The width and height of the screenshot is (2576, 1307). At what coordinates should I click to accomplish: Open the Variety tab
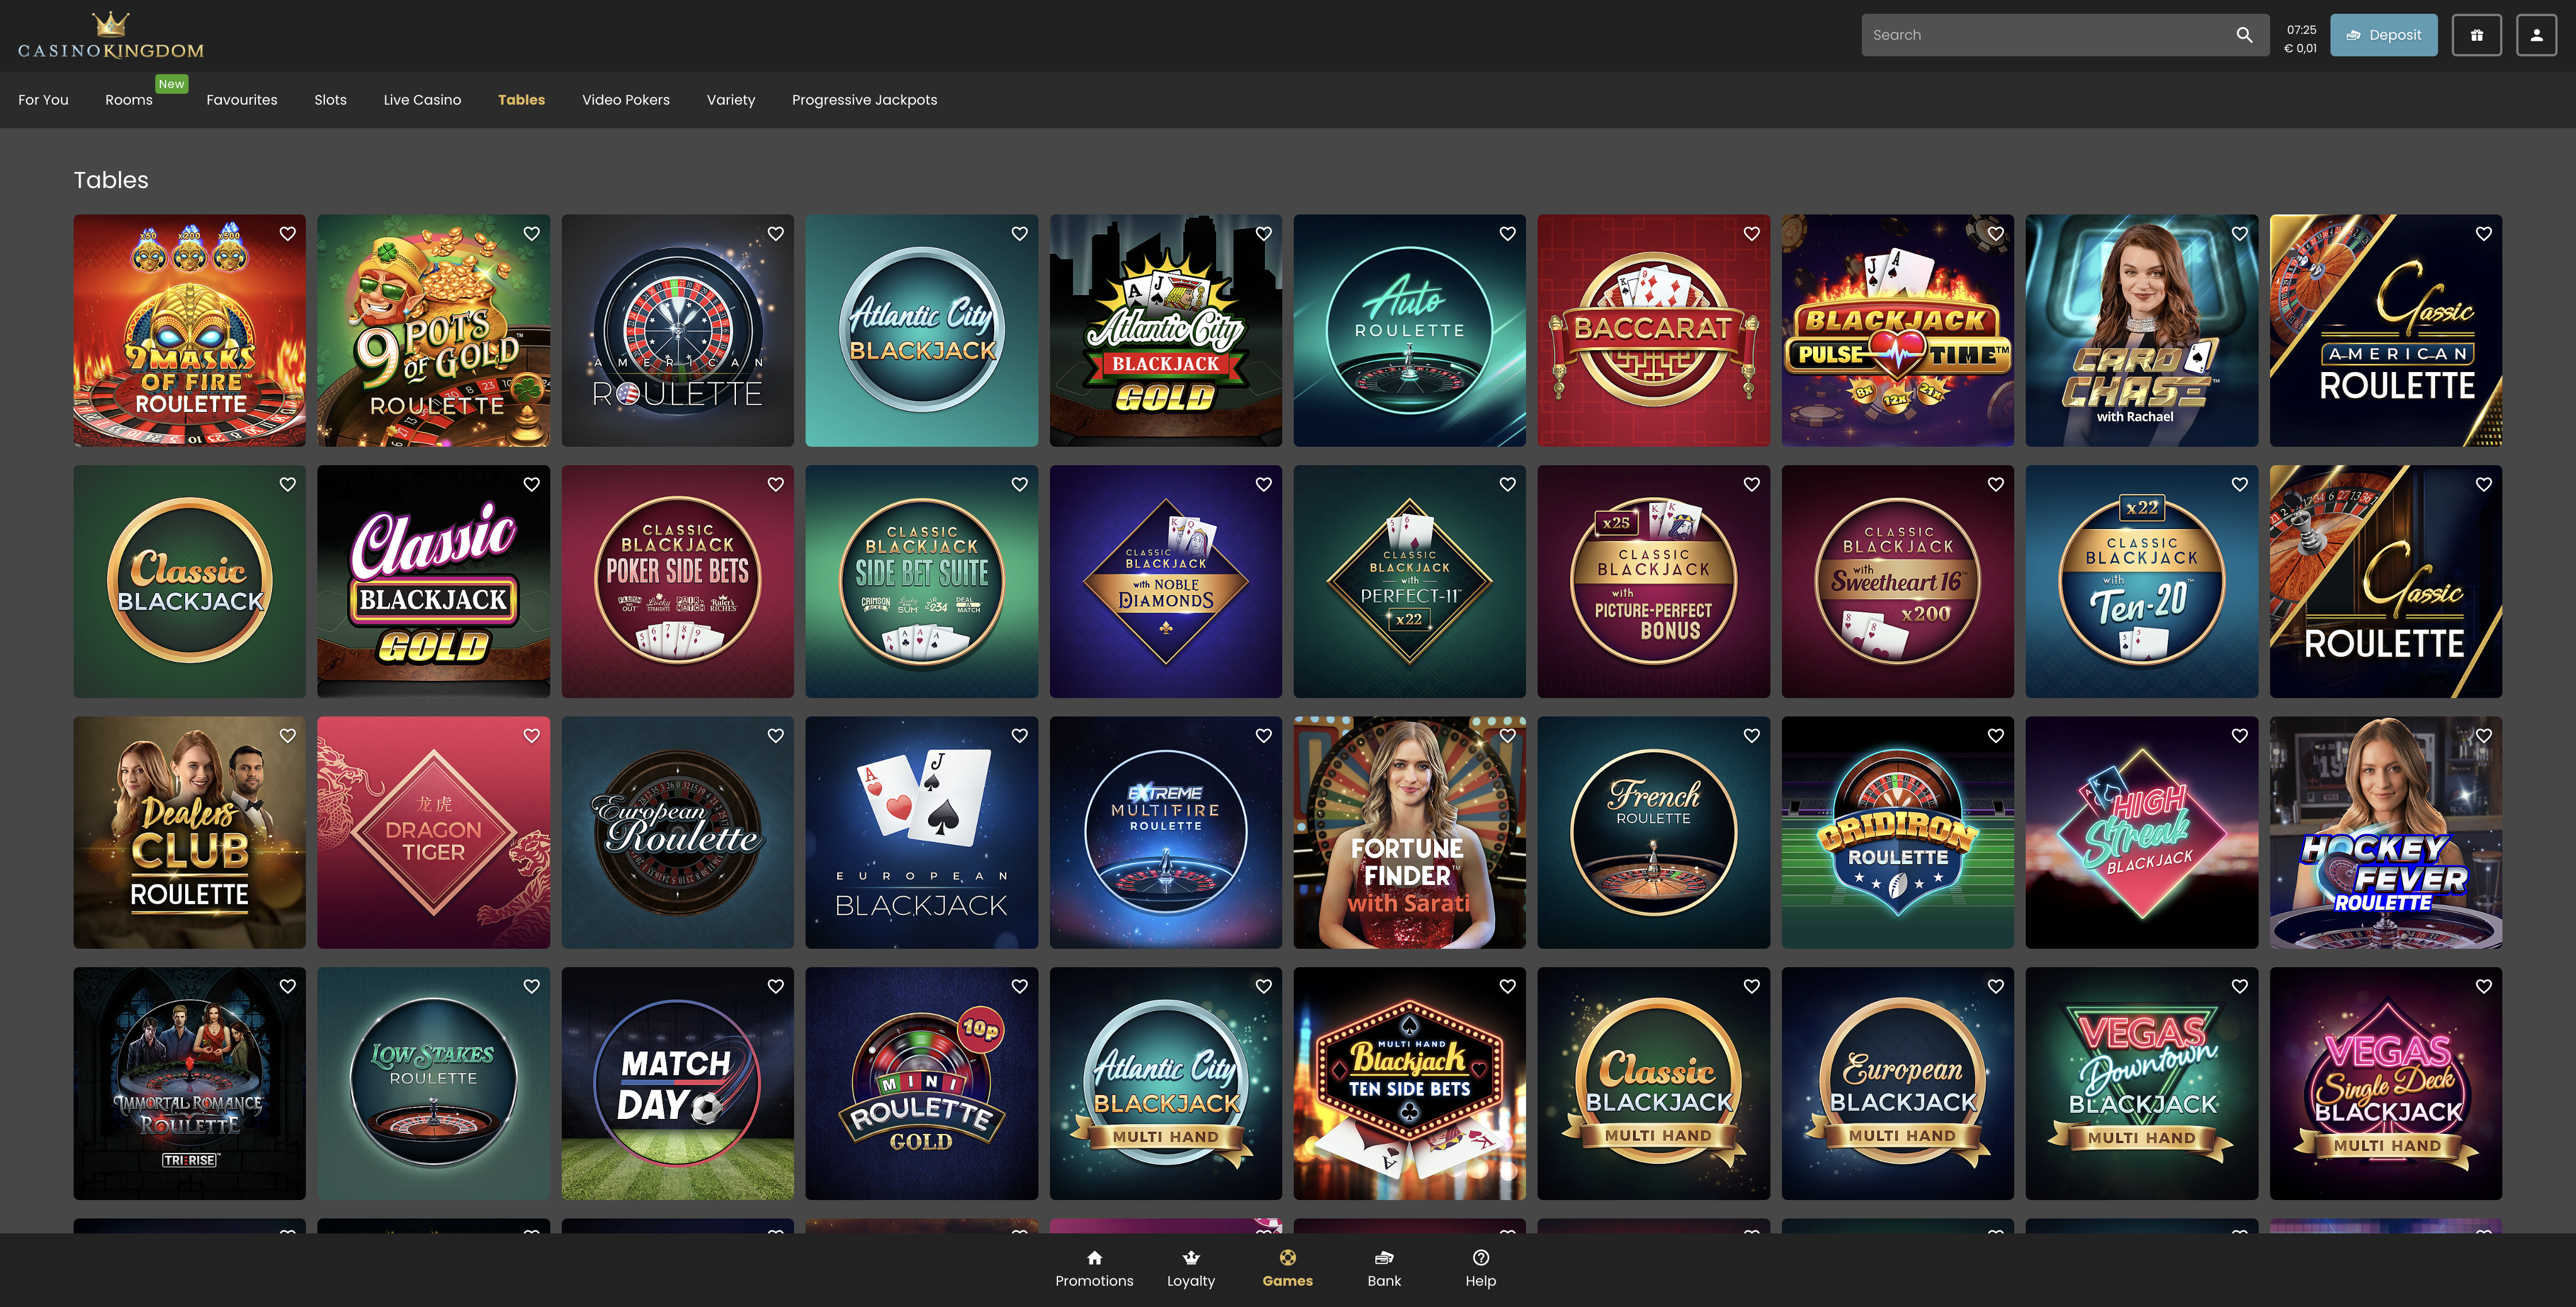[731, 100]
